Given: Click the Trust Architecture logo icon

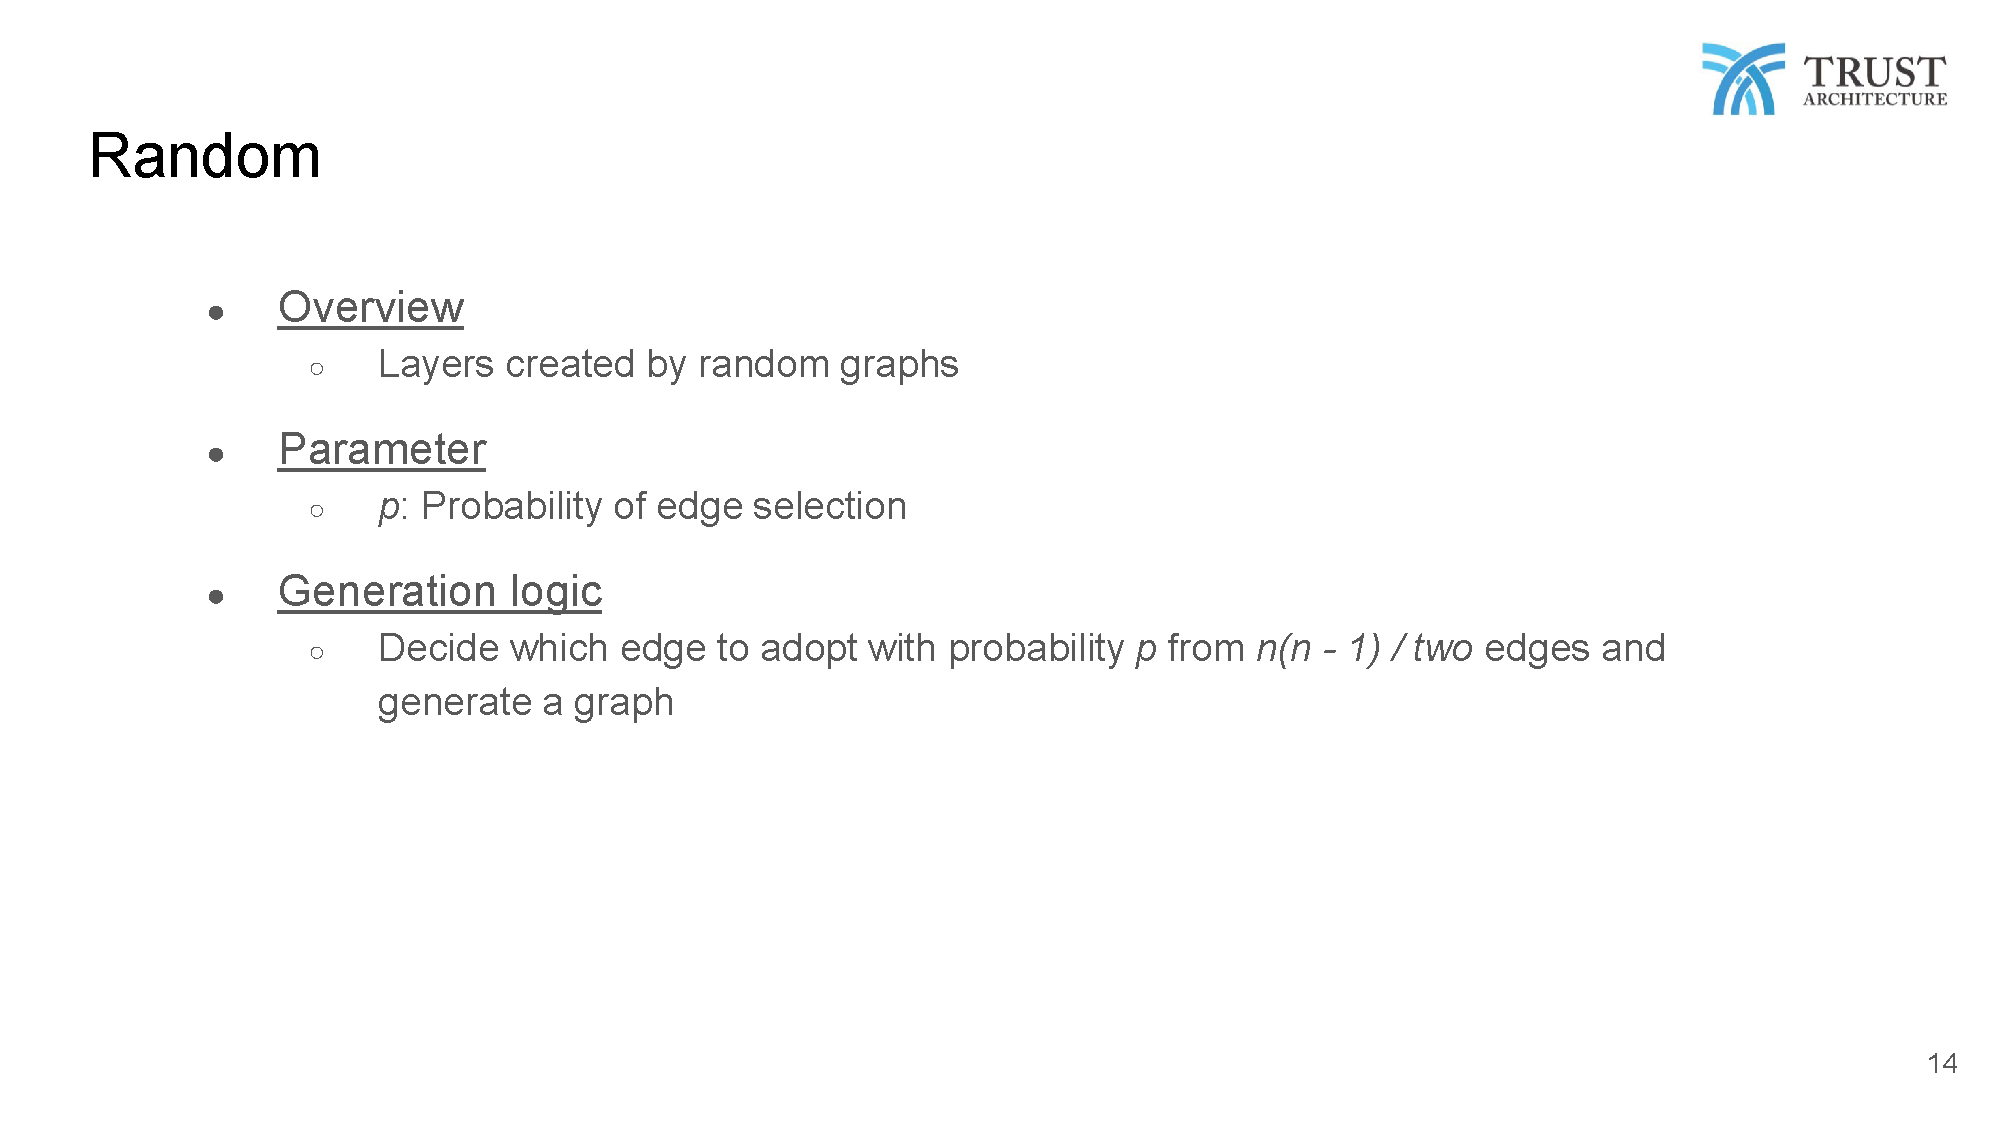Looking at the screenshot, I should coord(1743,79).
